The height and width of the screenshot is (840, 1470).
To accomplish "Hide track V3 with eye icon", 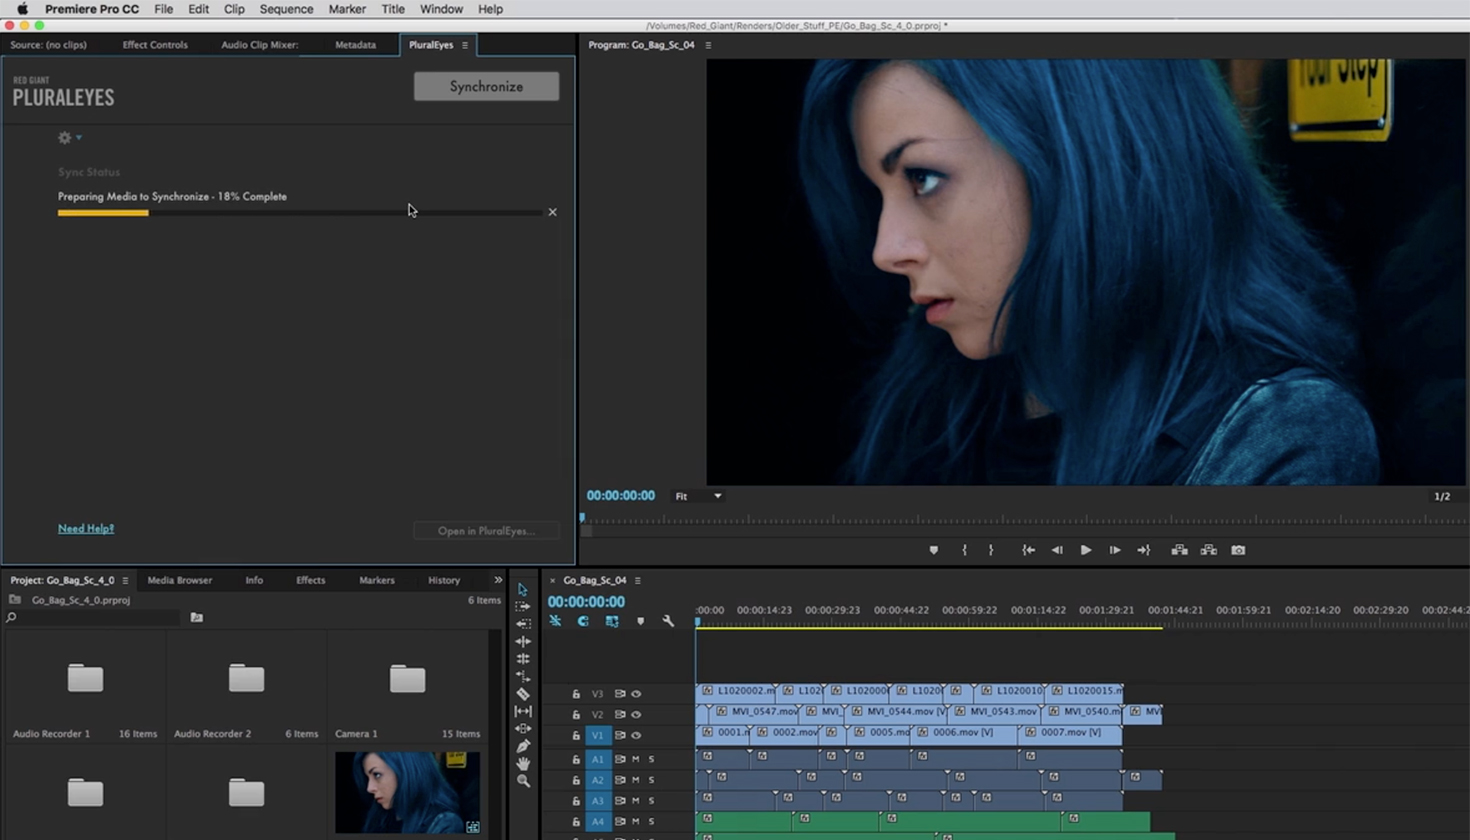I will coord(636,693).
